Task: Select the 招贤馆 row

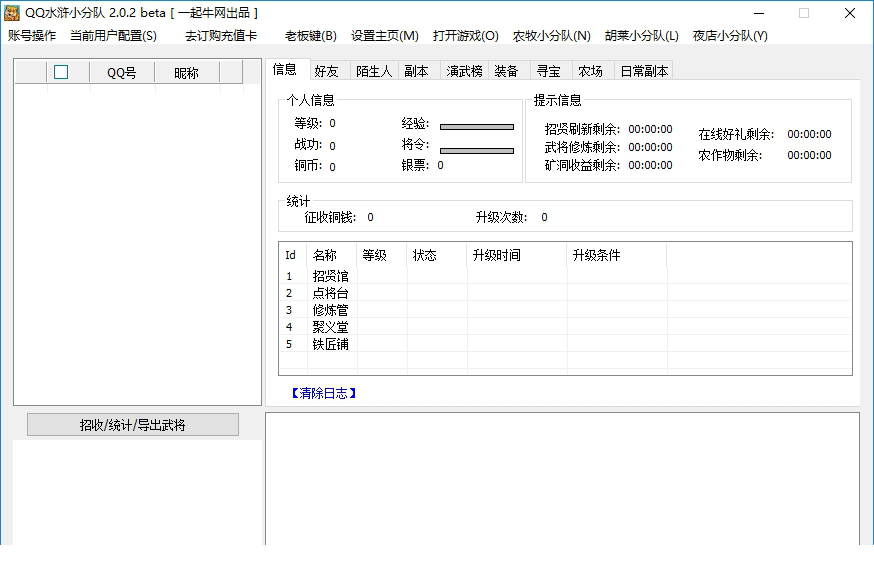Action: tap(565, 276)
